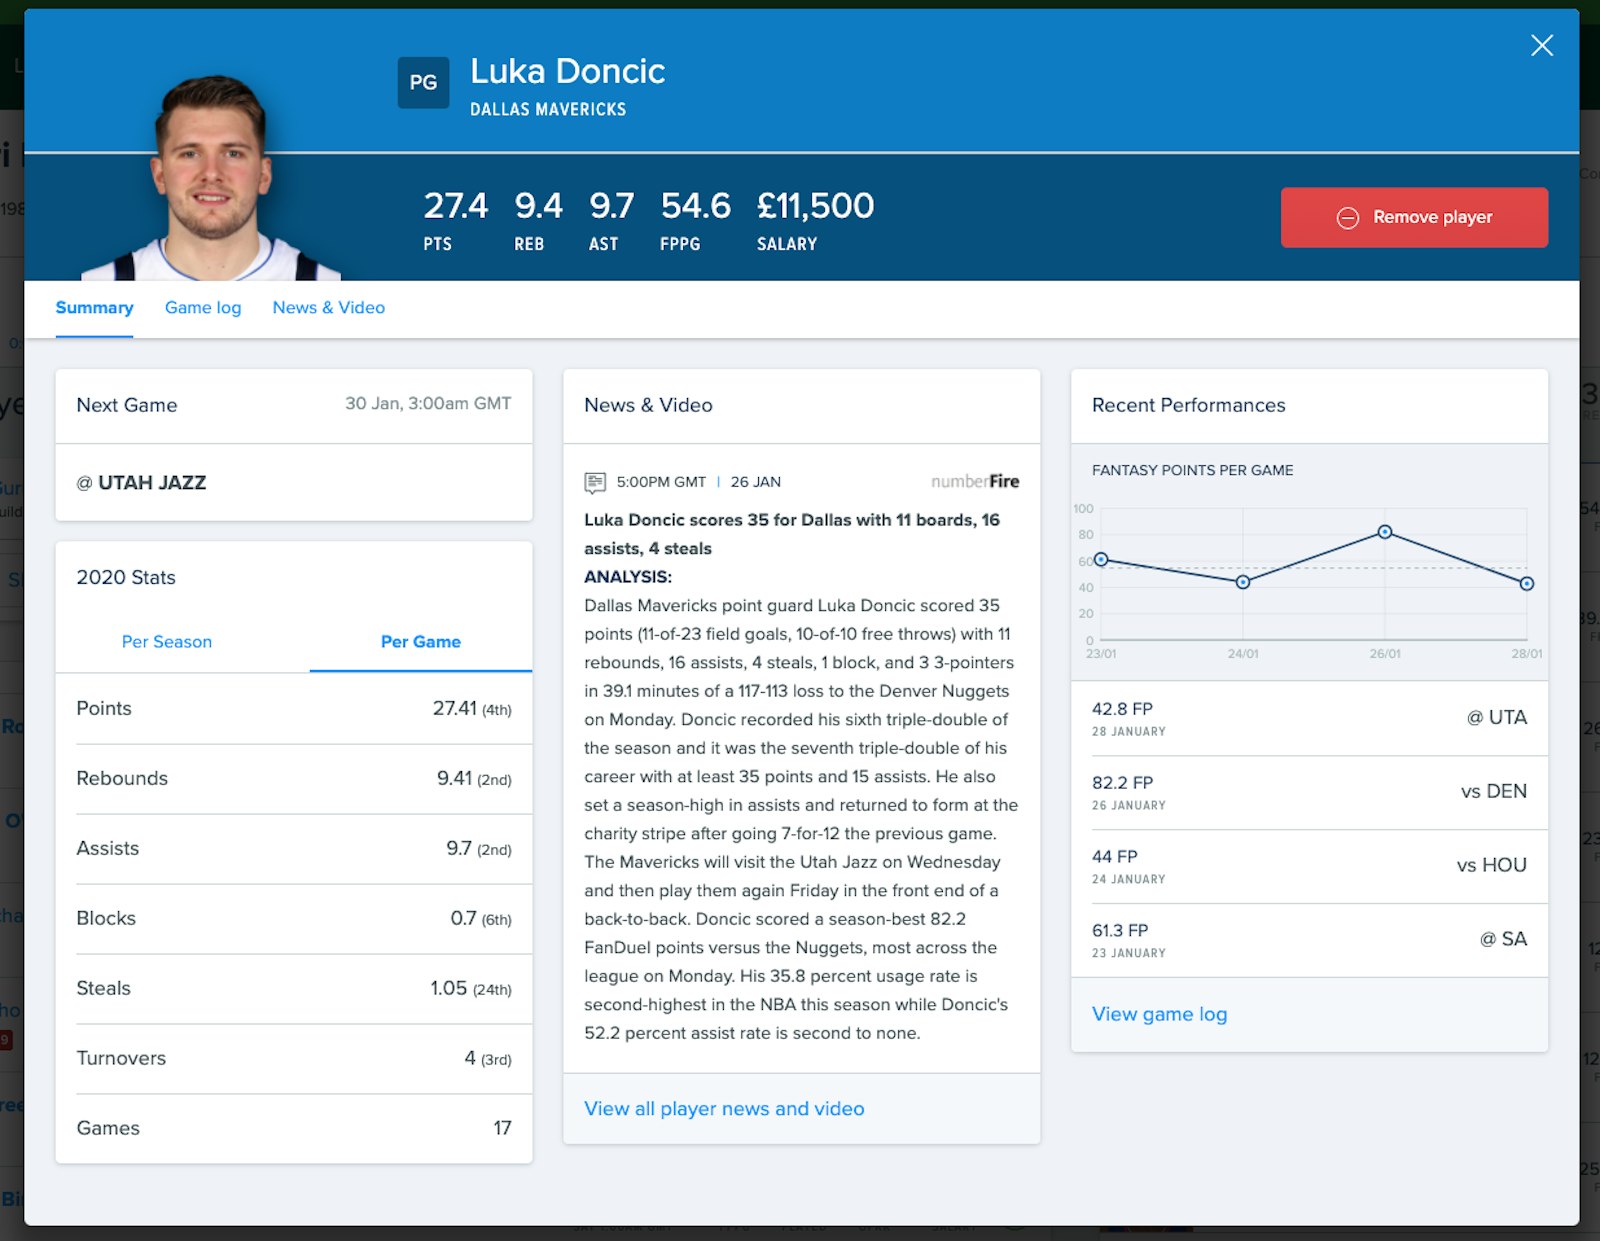Click the 26/01 chart data point

tap(1385, 532)
